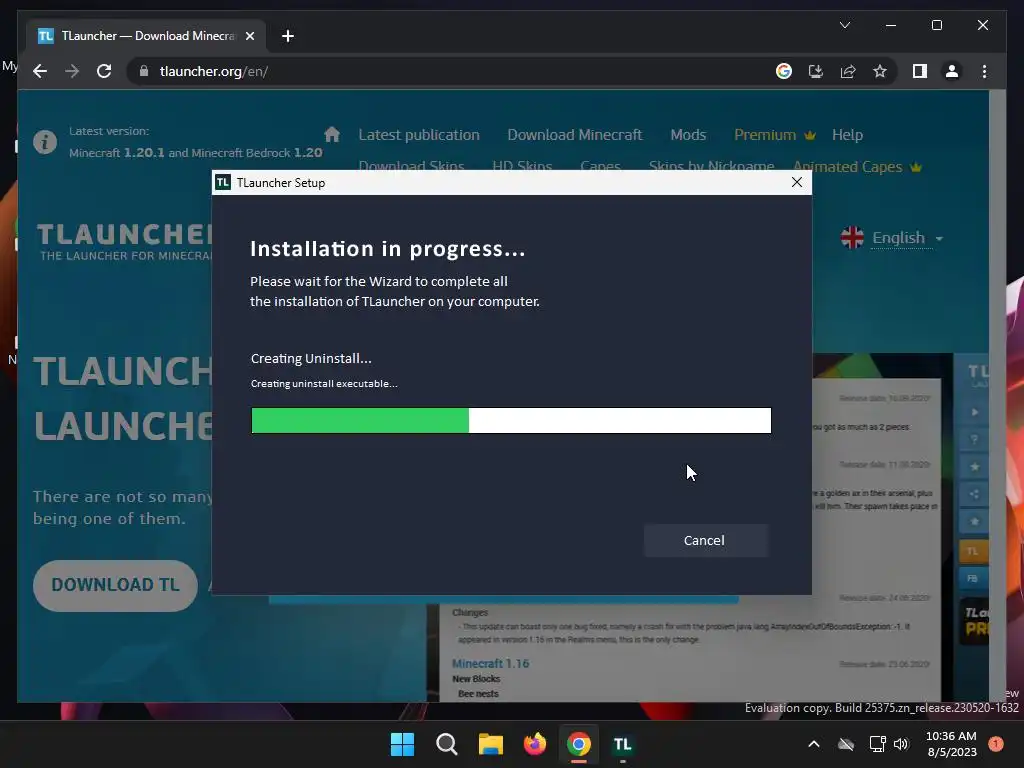Open taskbar Search
This screenshot has width=1024, height=768.
click(447, 744)
